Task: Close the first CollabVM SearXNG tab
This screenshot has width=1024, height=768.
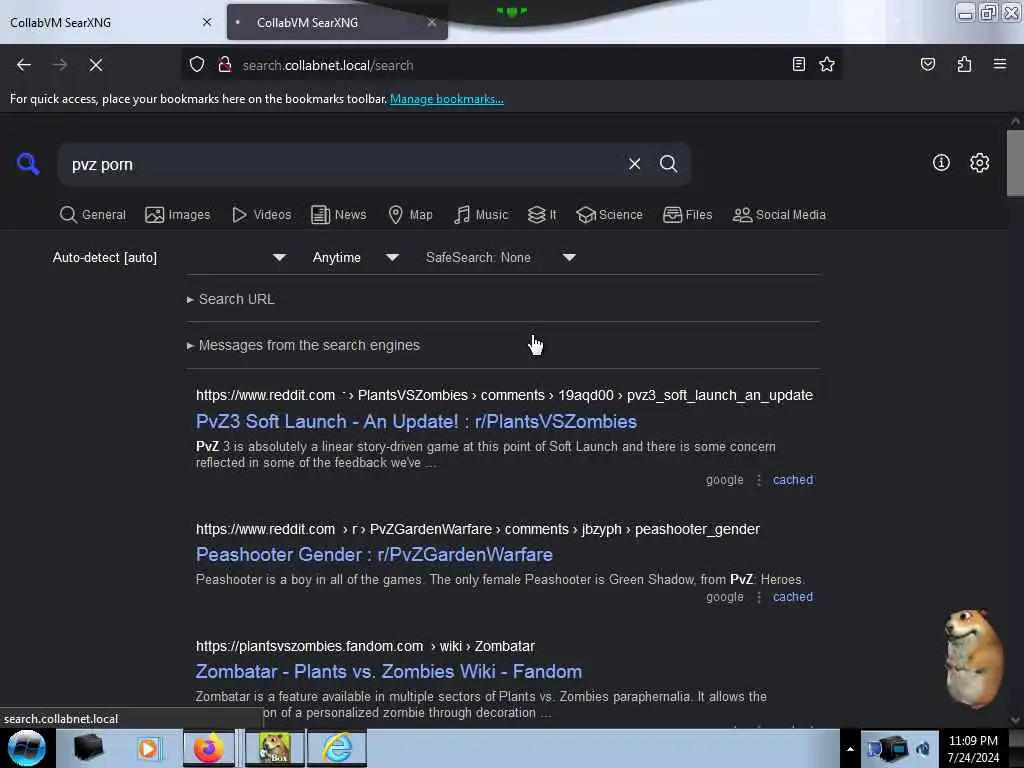Action: (207, 22)
